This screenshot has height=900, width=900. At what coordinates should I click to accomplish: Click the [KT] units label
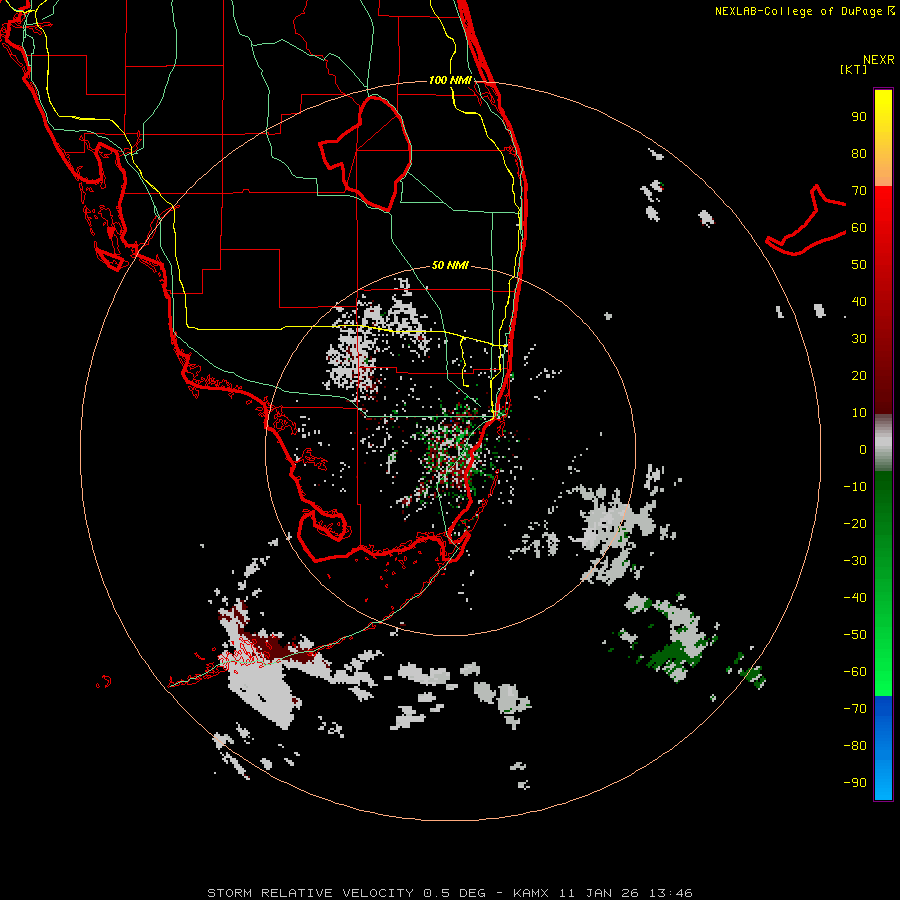[853, 69]
